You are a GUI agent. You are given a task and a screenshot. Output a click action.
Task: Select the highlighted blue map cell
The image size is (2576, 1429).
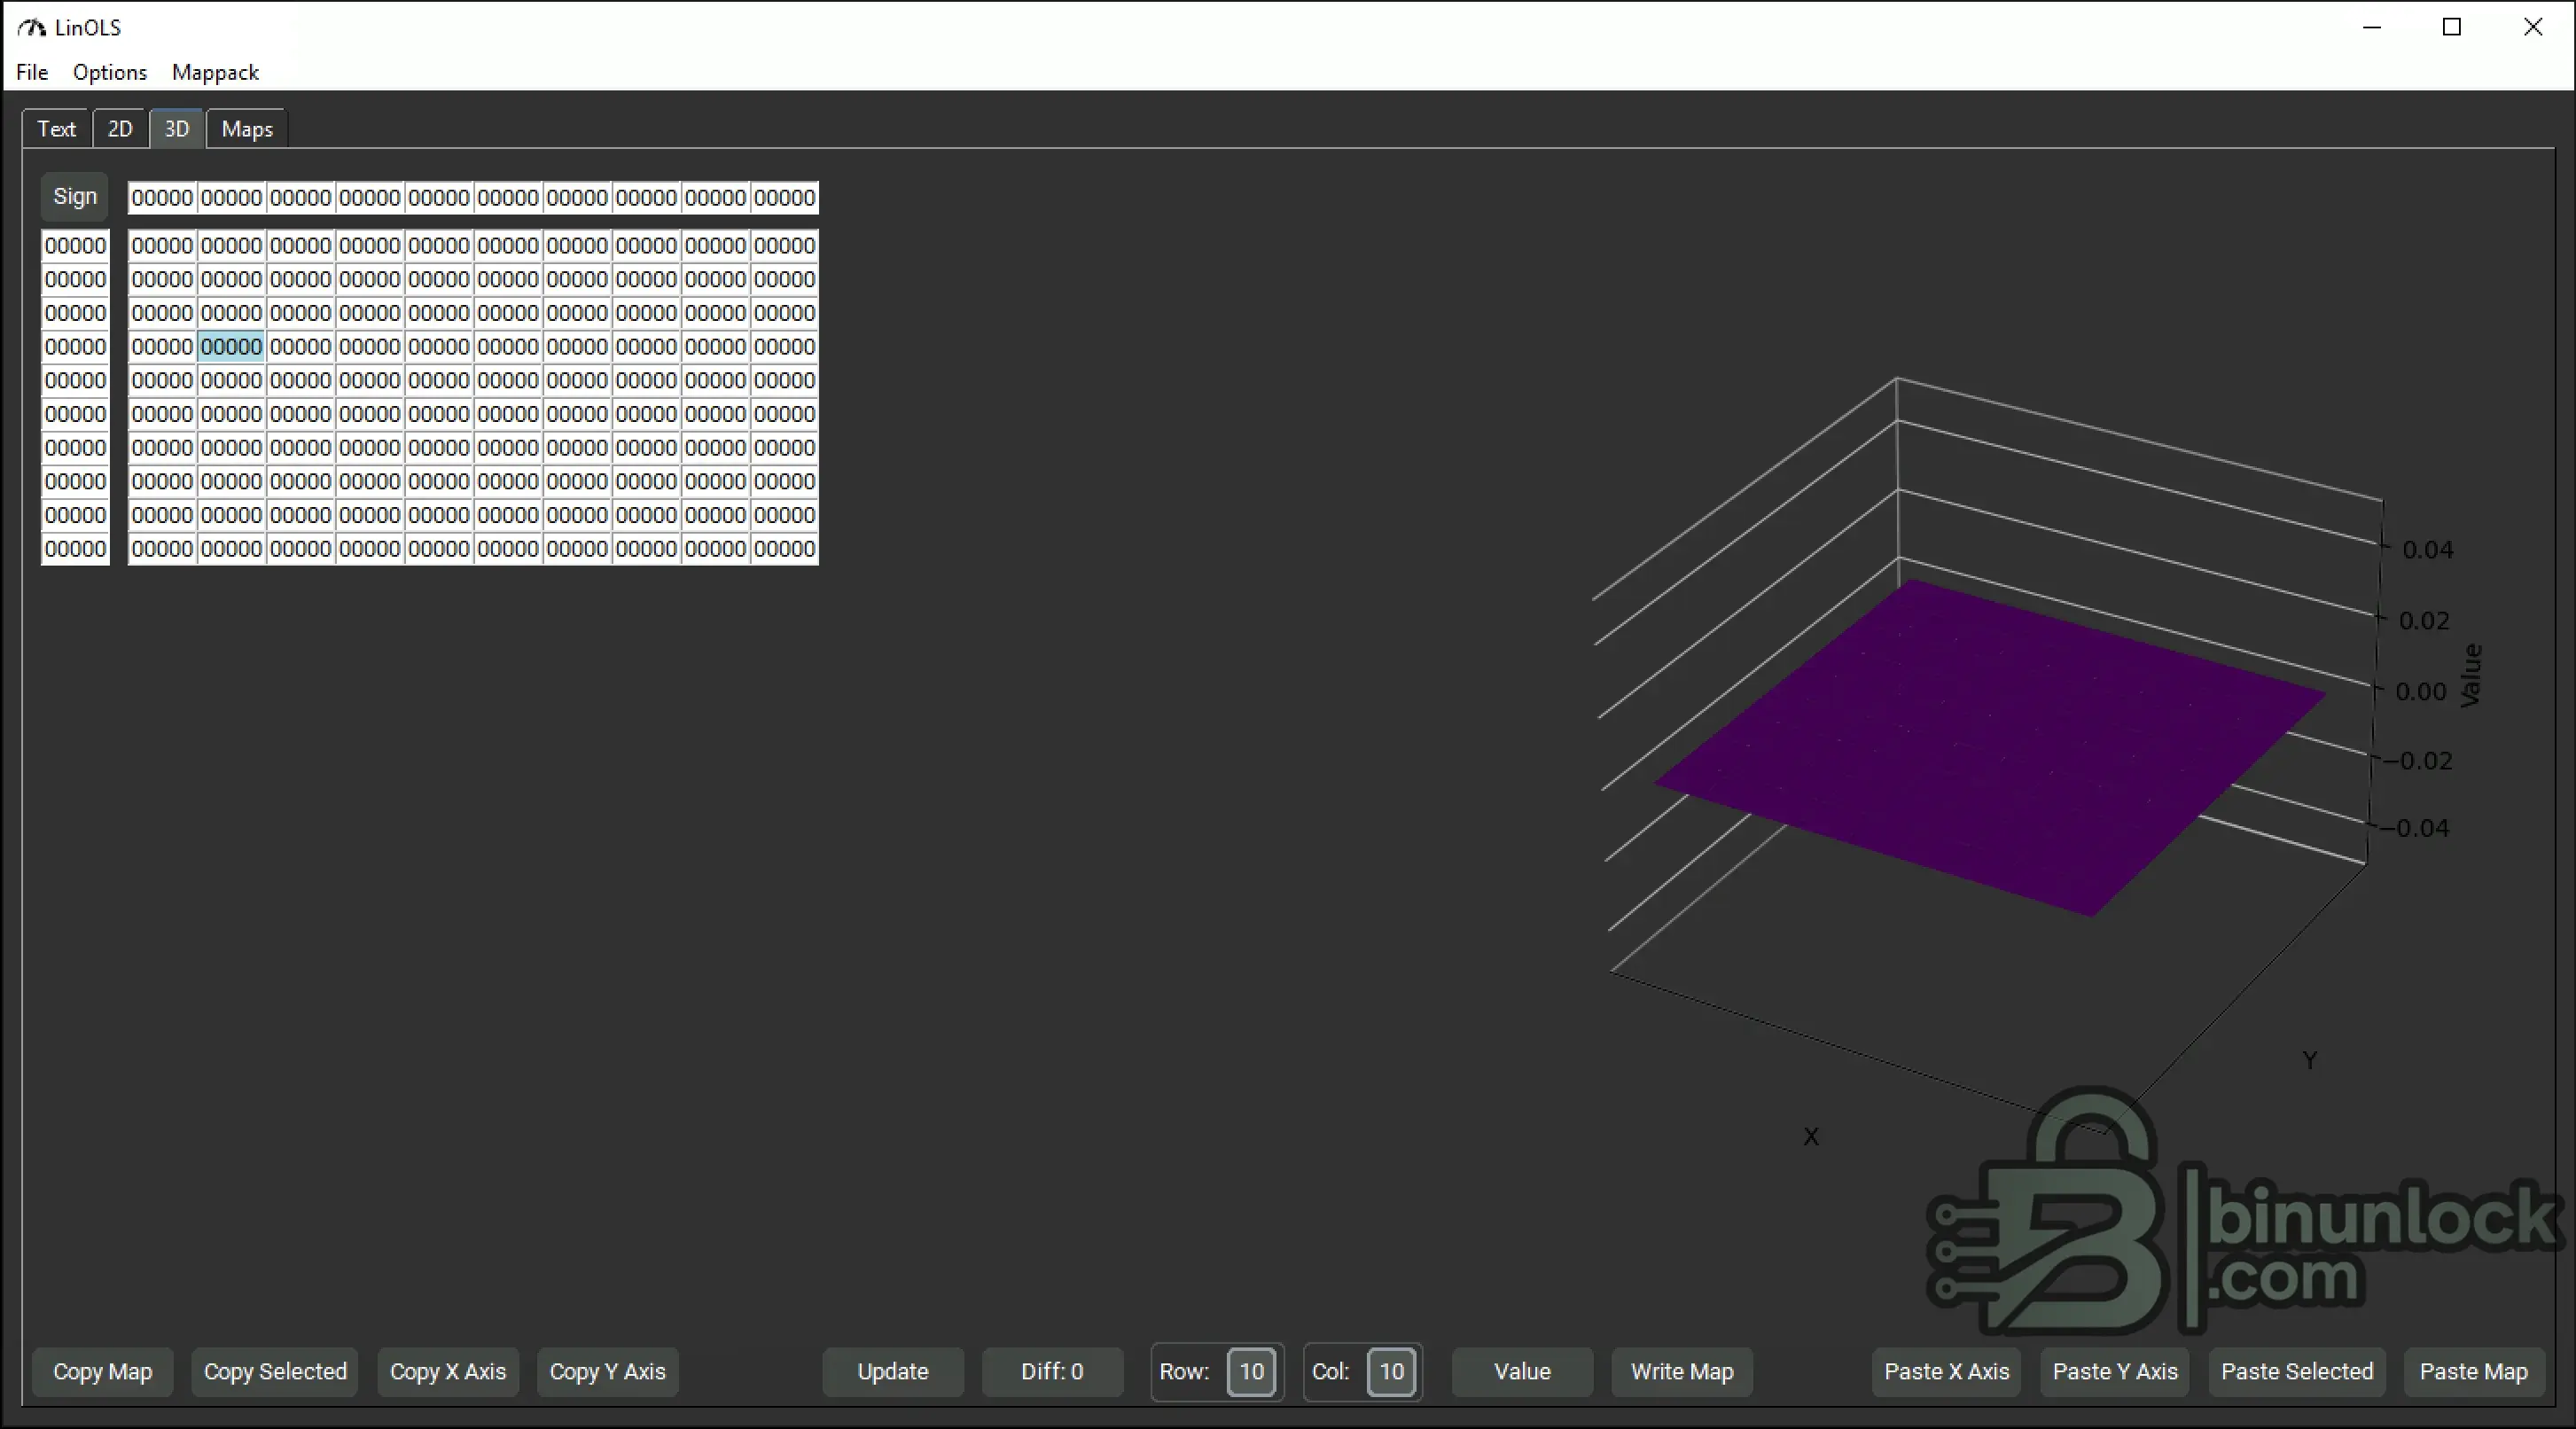click(231, 347)
